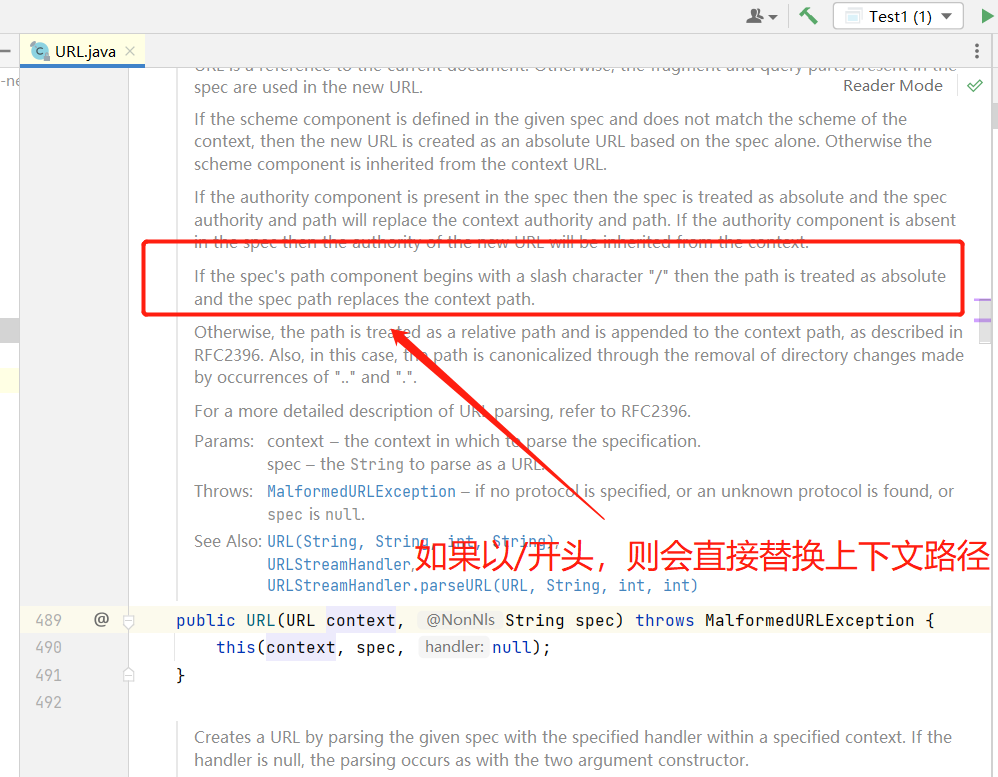Screen dimensions: 998x777
Task: Click line number 492 in the gutter
Action: [49, 702]
